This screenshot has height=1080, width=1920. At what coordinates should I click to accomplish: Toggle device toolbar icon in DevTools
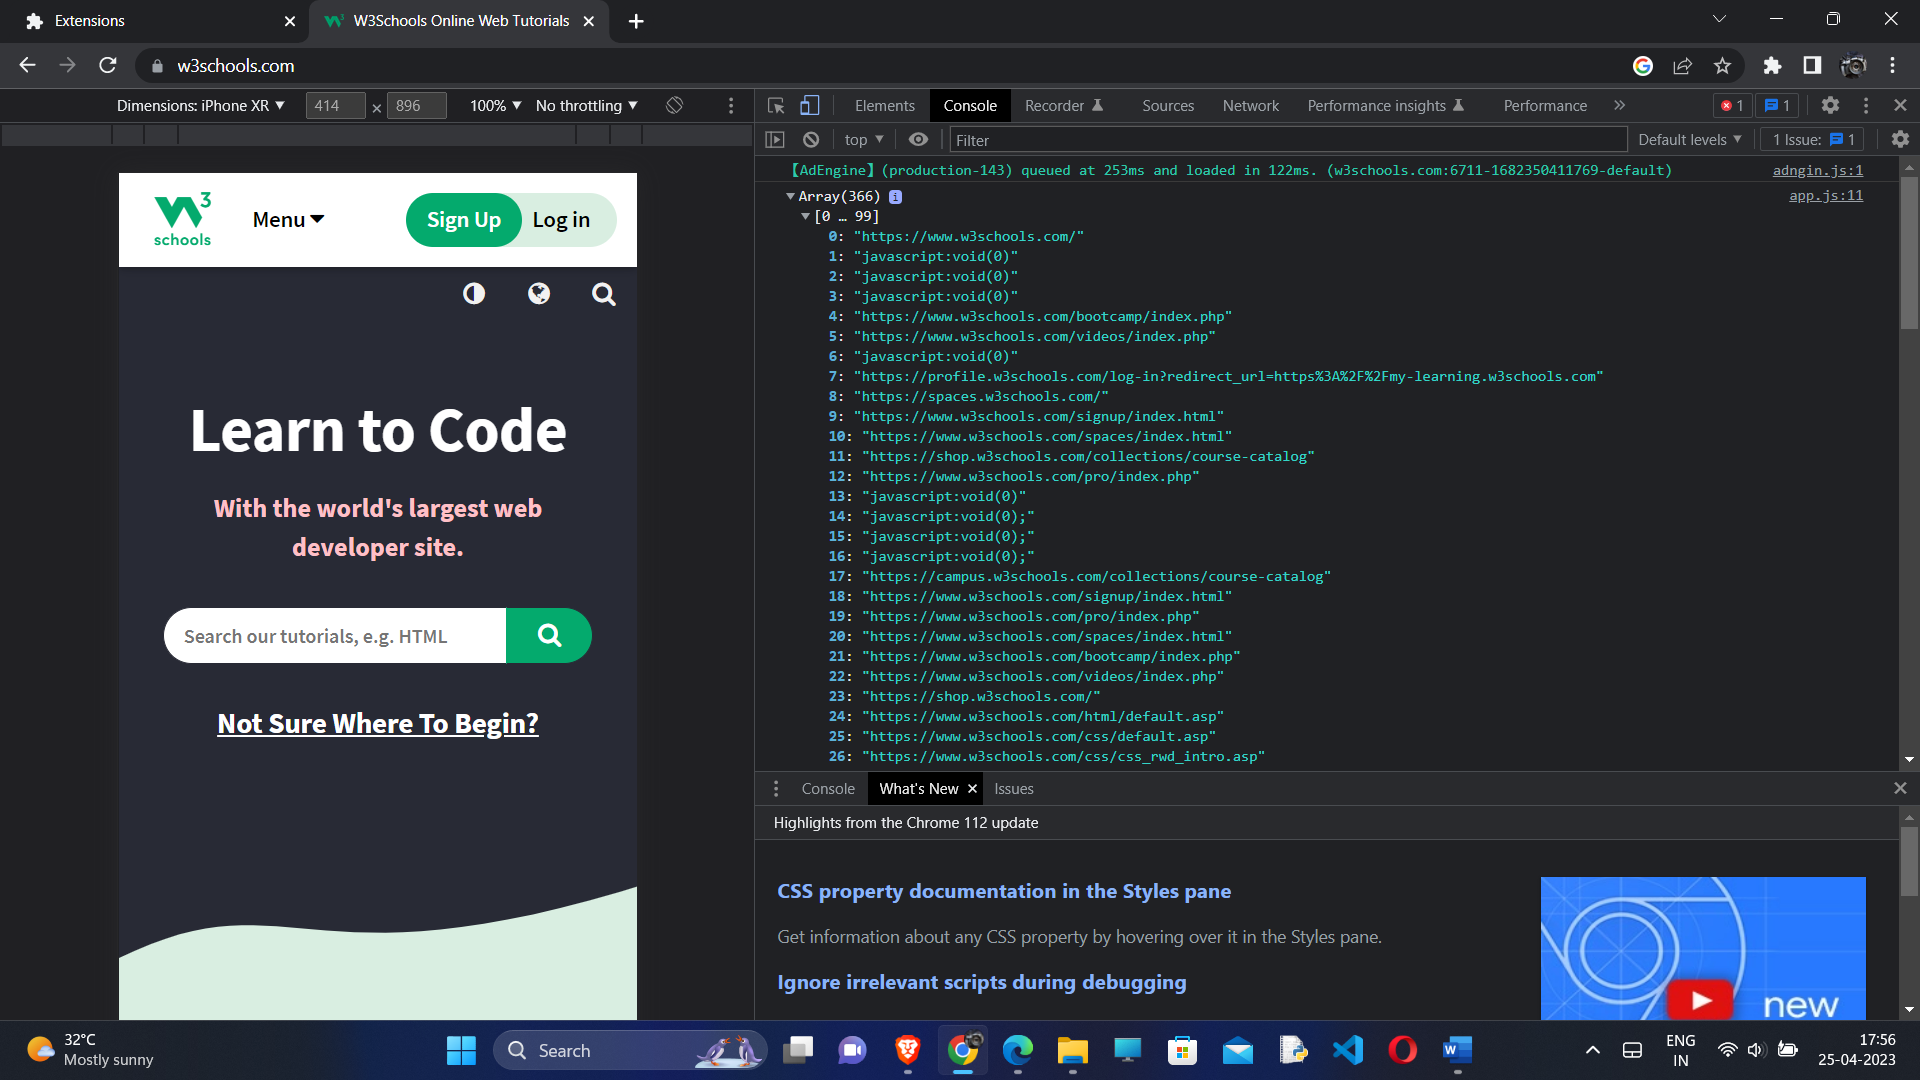click(x=810, y=105)
